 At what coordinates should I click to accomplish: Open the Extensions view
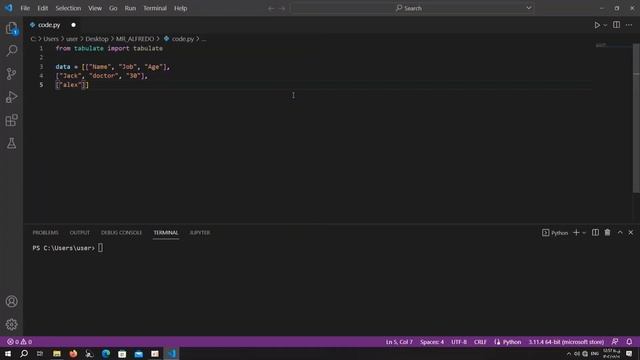point(11,120)
